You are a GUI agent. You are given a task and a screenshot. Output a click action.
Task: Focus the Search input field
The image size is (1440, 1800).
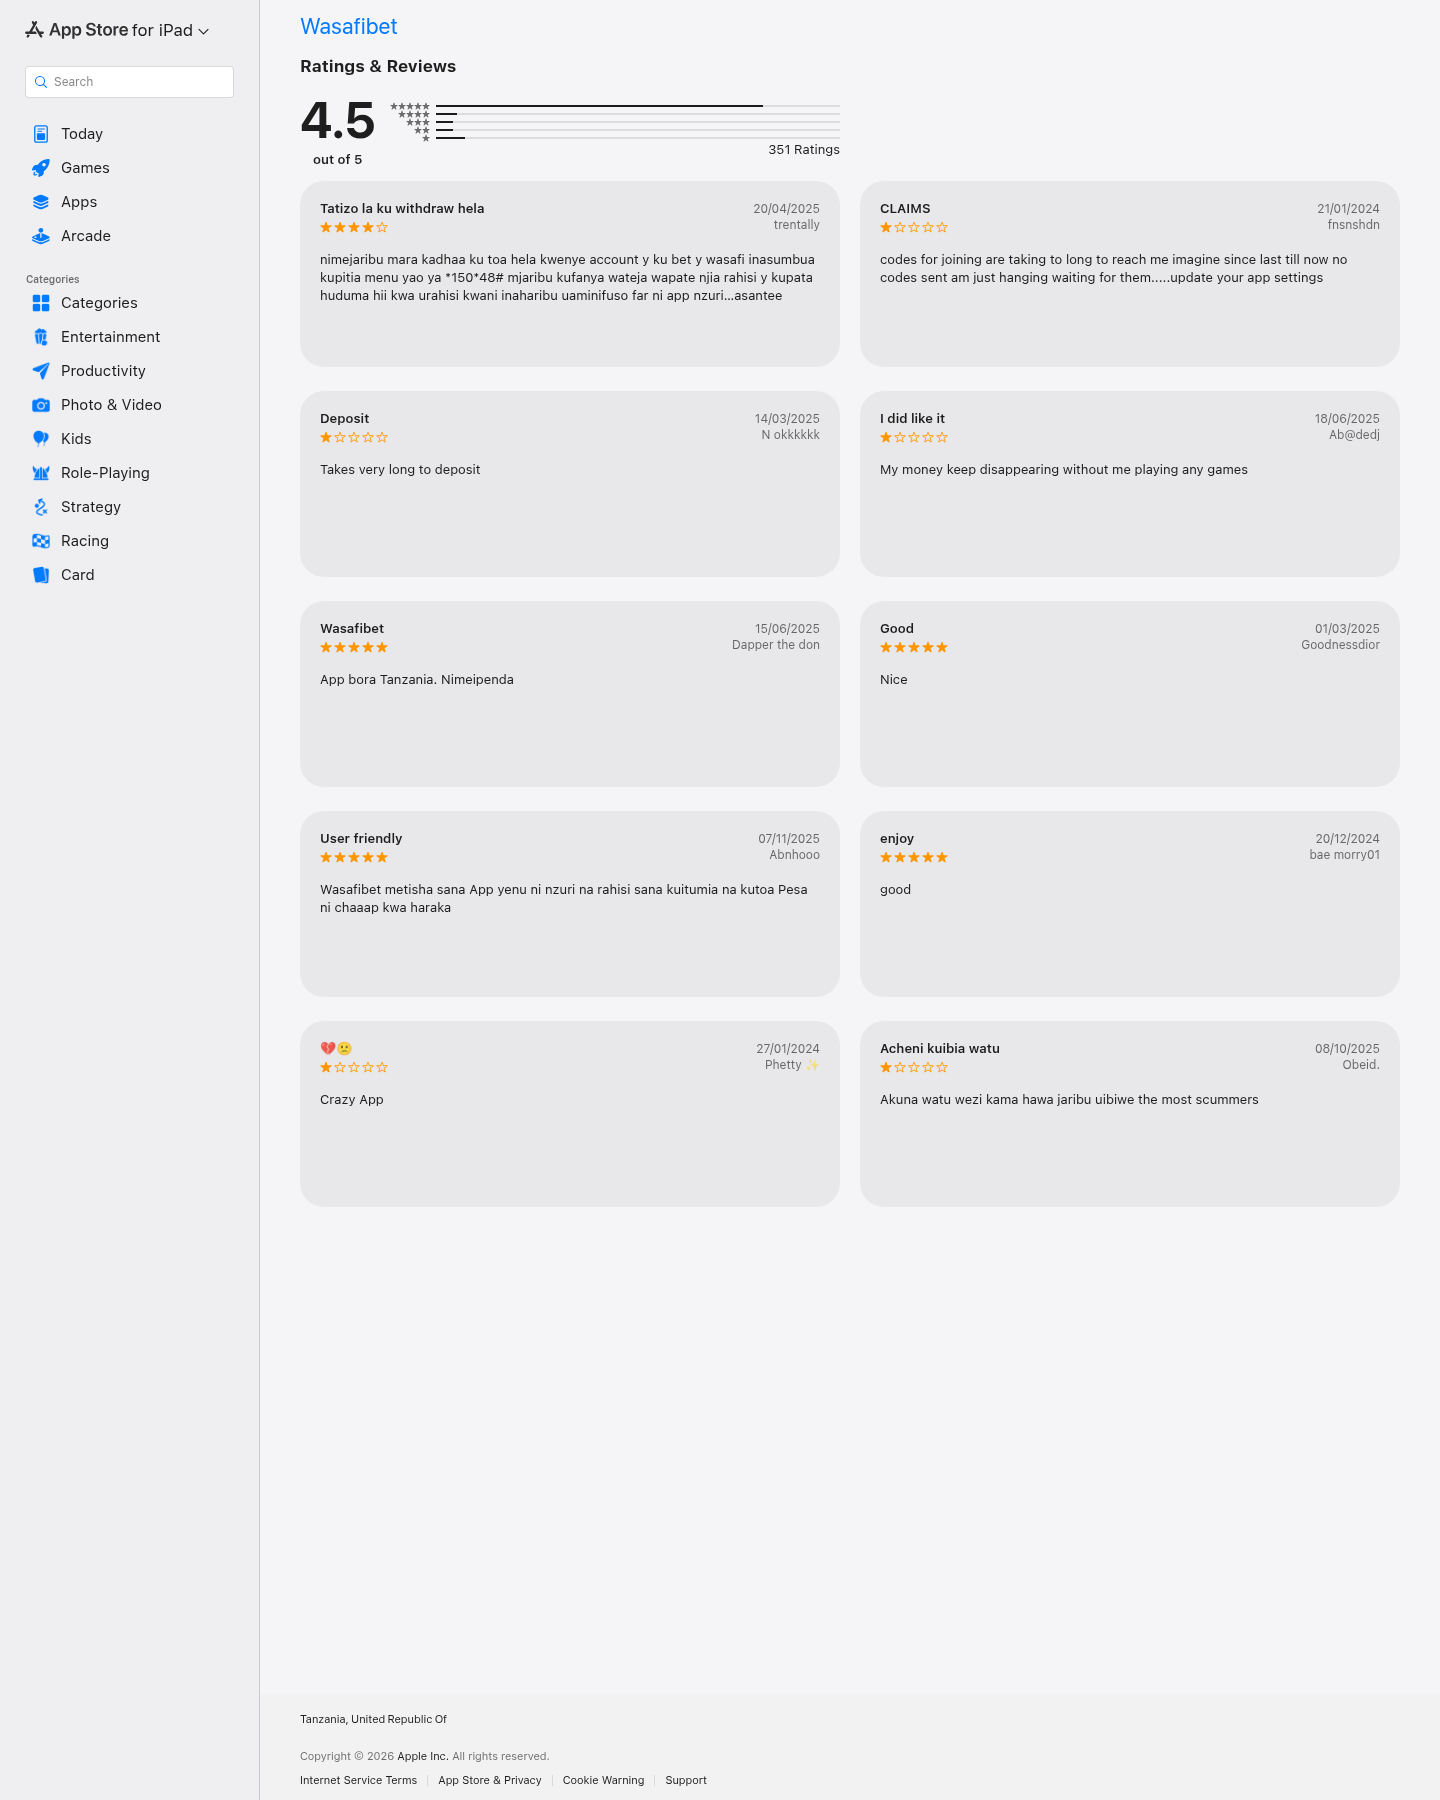click(129, 82)
